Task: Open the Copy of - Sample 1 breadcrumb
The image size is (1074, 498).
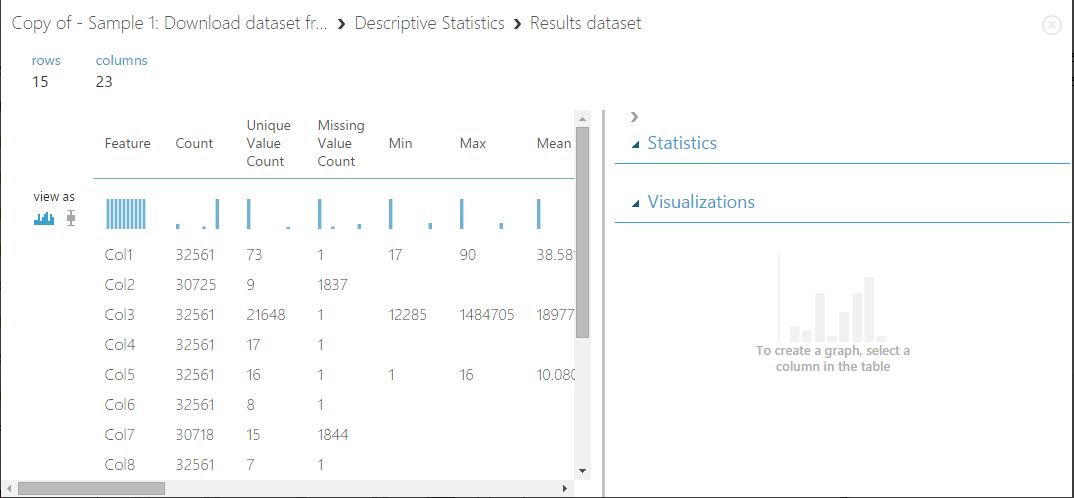Action: point(170,23)
